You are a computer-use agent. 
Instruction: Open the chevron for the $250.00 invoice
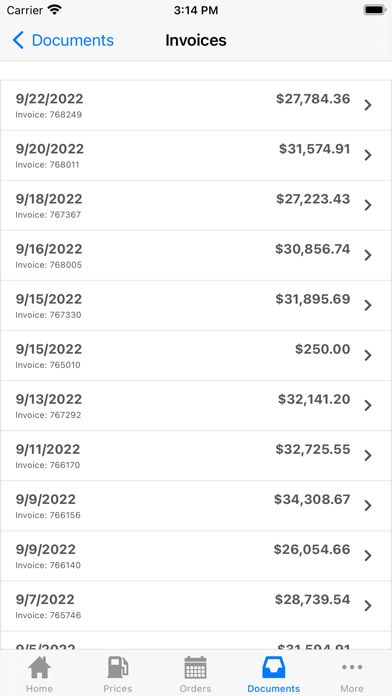pyautogui.click(x=368, y=356)
